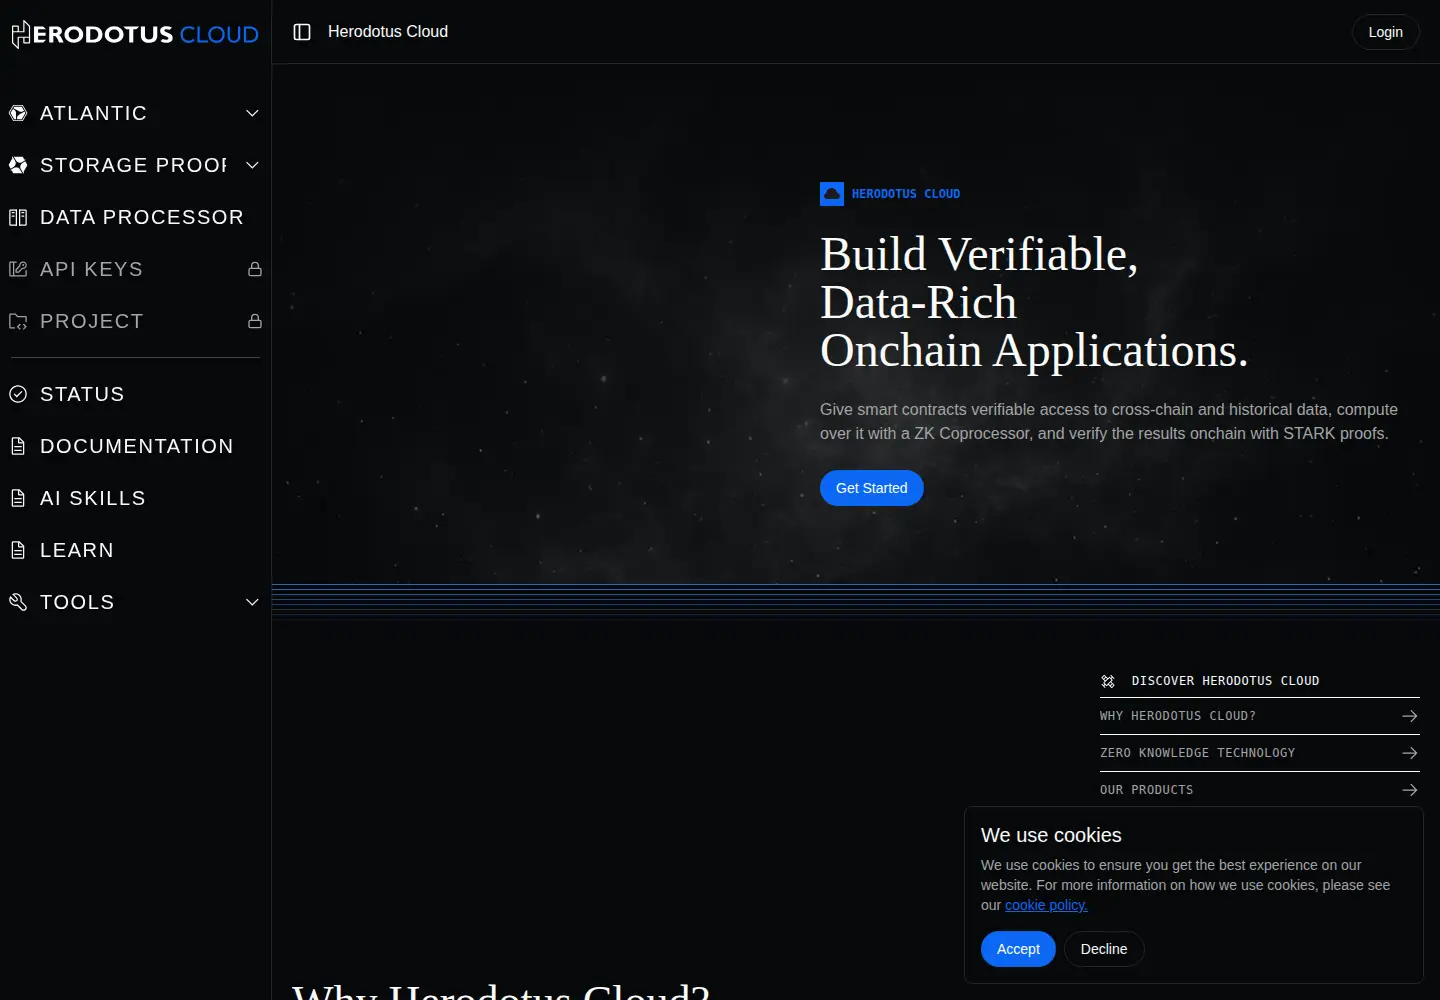Expand the Storage Proofs chevron
The image size is (1440, 1000).
pos(253,165)
